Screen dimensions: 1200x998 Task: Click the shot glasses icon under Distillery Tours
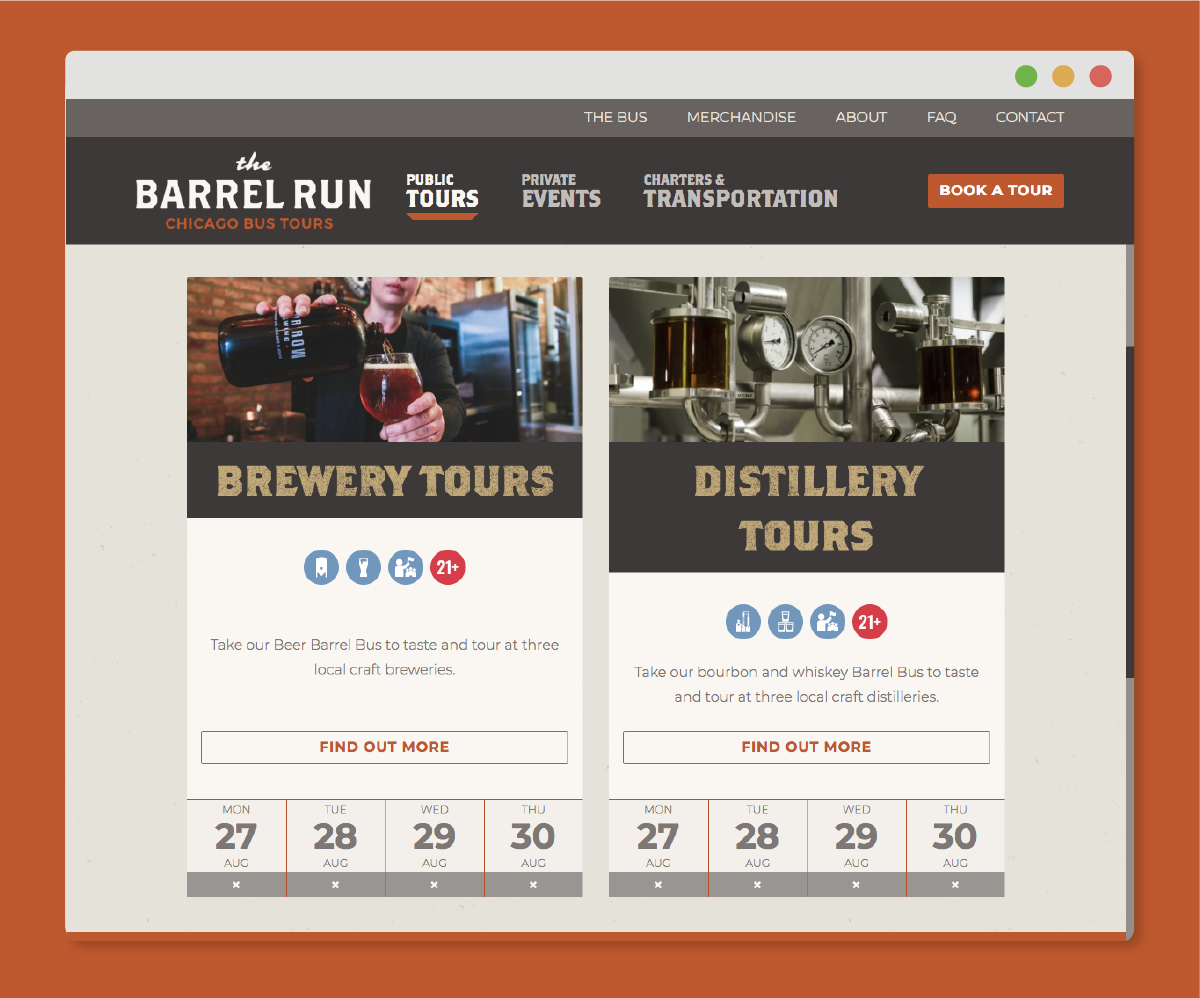(785, 621)
